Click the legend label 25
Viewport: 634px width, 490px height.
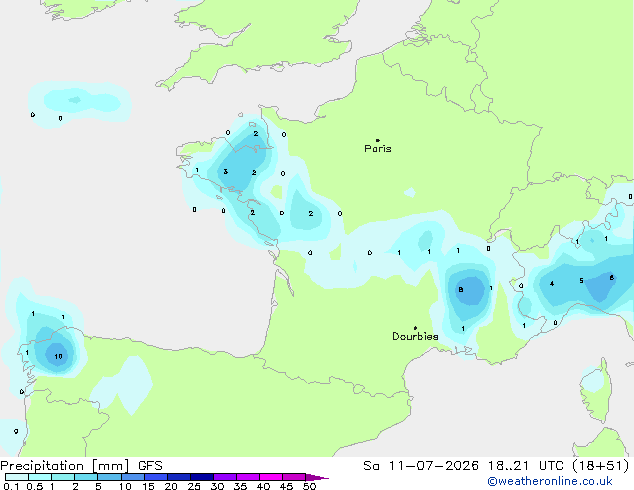click(x=194, y=486)
